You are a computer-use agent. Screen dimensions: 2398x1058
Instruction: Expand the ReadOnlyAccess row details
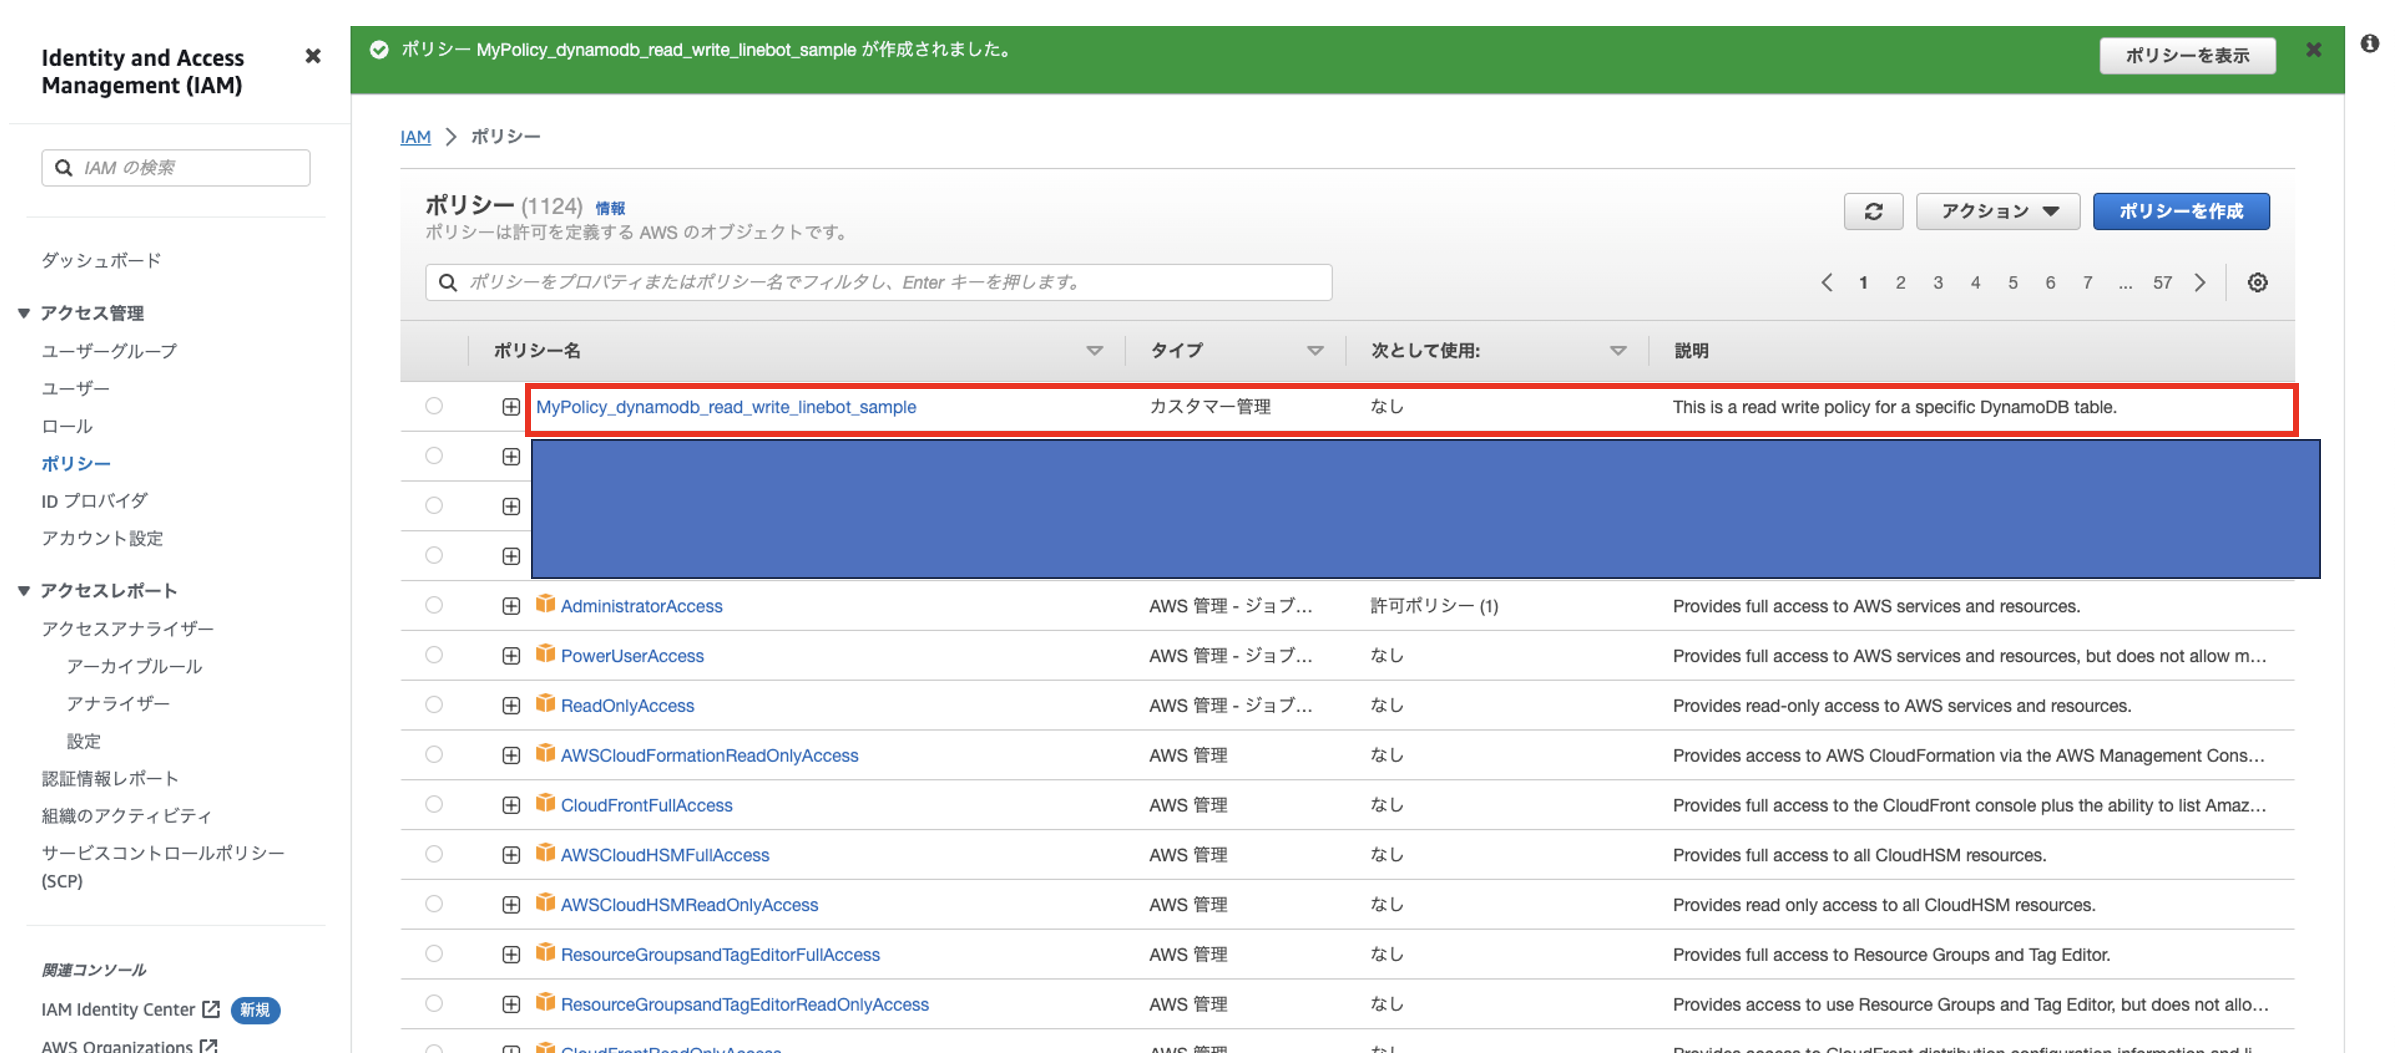tap(511, 706)
